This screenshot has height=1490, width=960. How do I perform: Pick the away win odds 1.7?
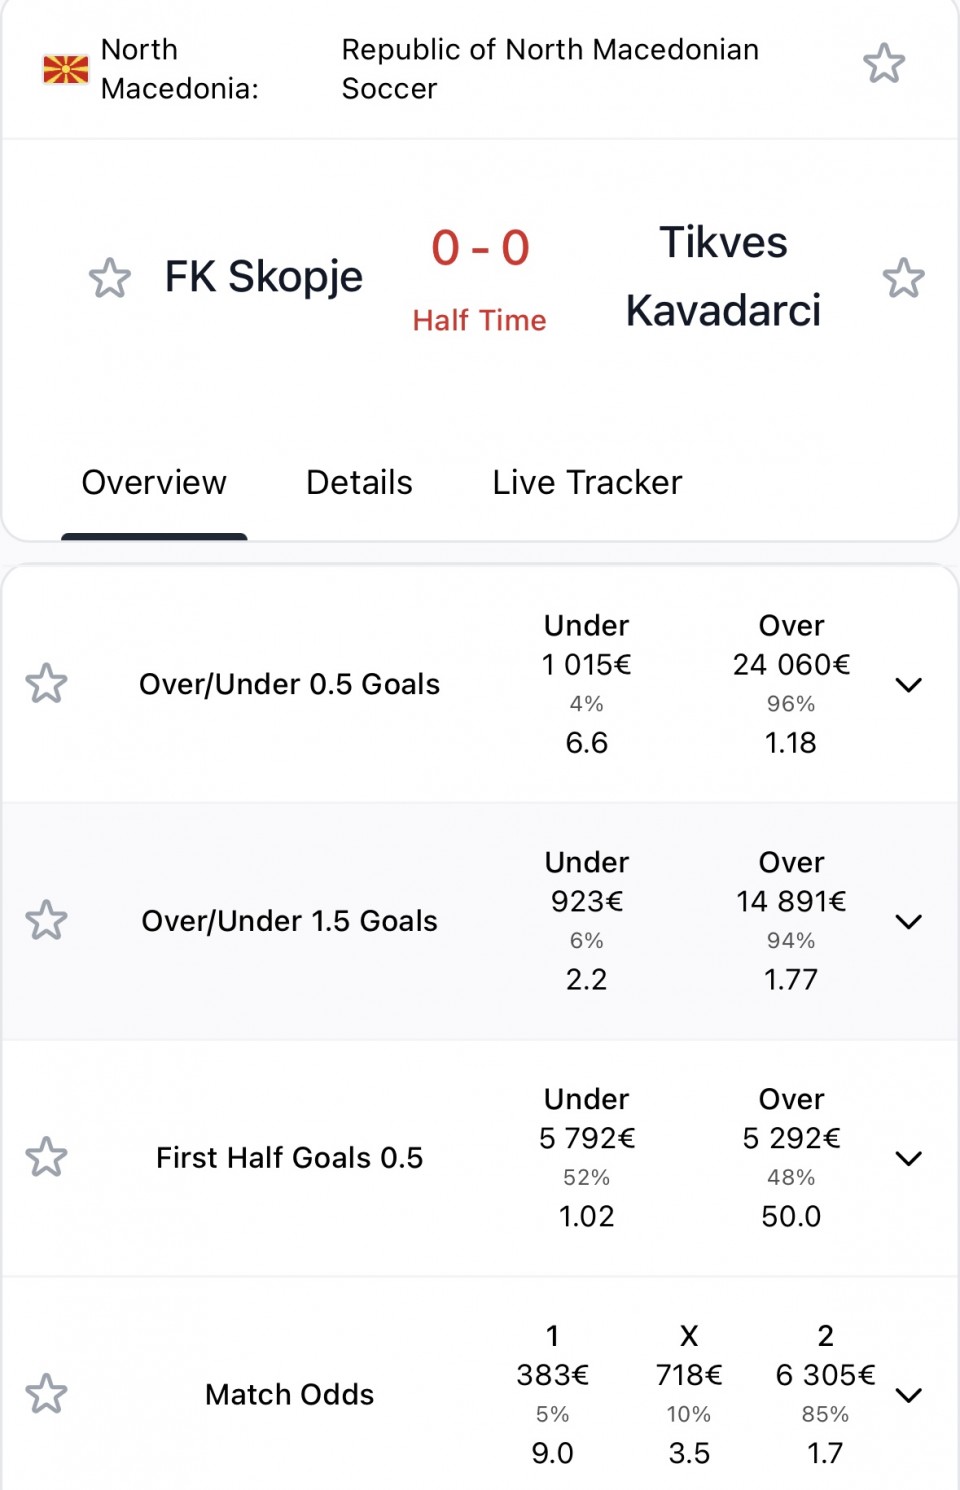825,1453
